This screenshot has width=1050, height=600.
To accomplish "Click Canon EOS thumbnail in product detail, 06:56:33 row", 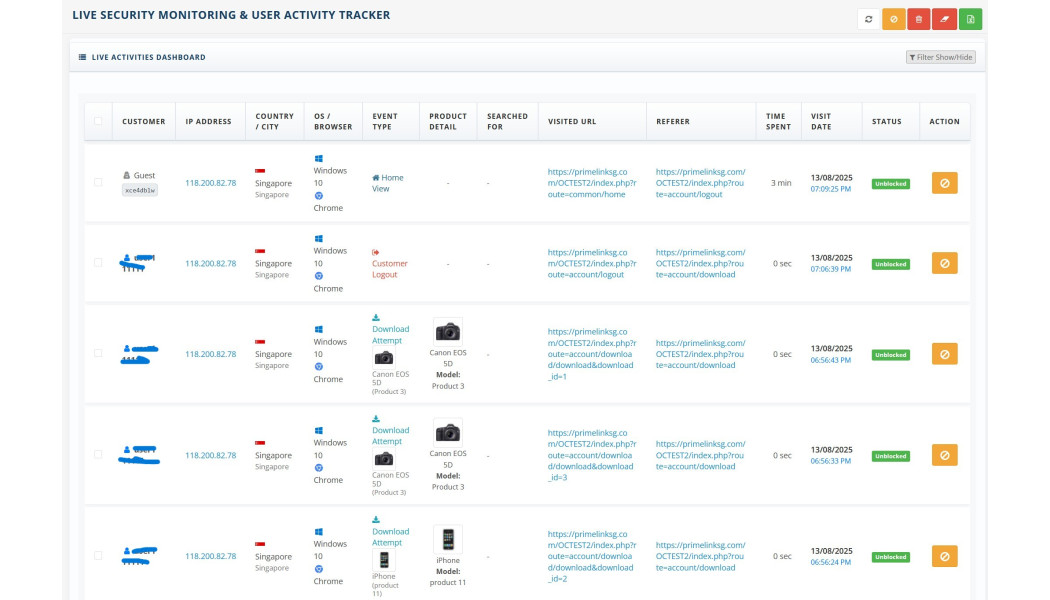I will [x=448, y=433].
